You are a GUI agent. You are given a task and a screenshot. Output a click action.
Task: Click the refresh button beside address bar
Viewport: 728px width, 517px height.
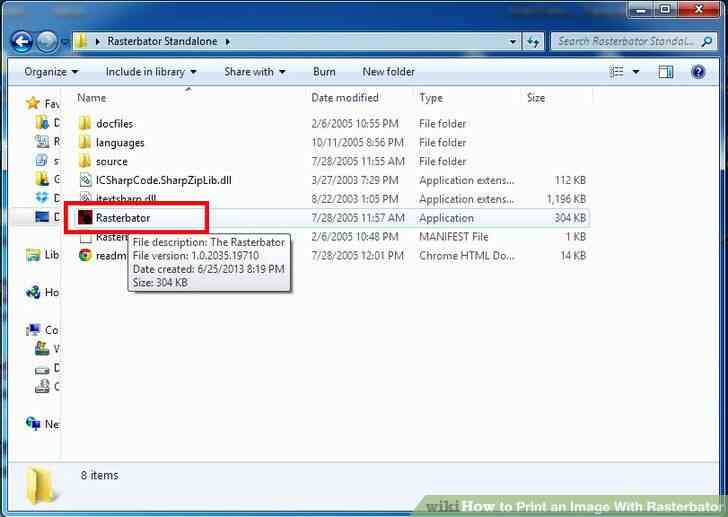coord(534,42)
